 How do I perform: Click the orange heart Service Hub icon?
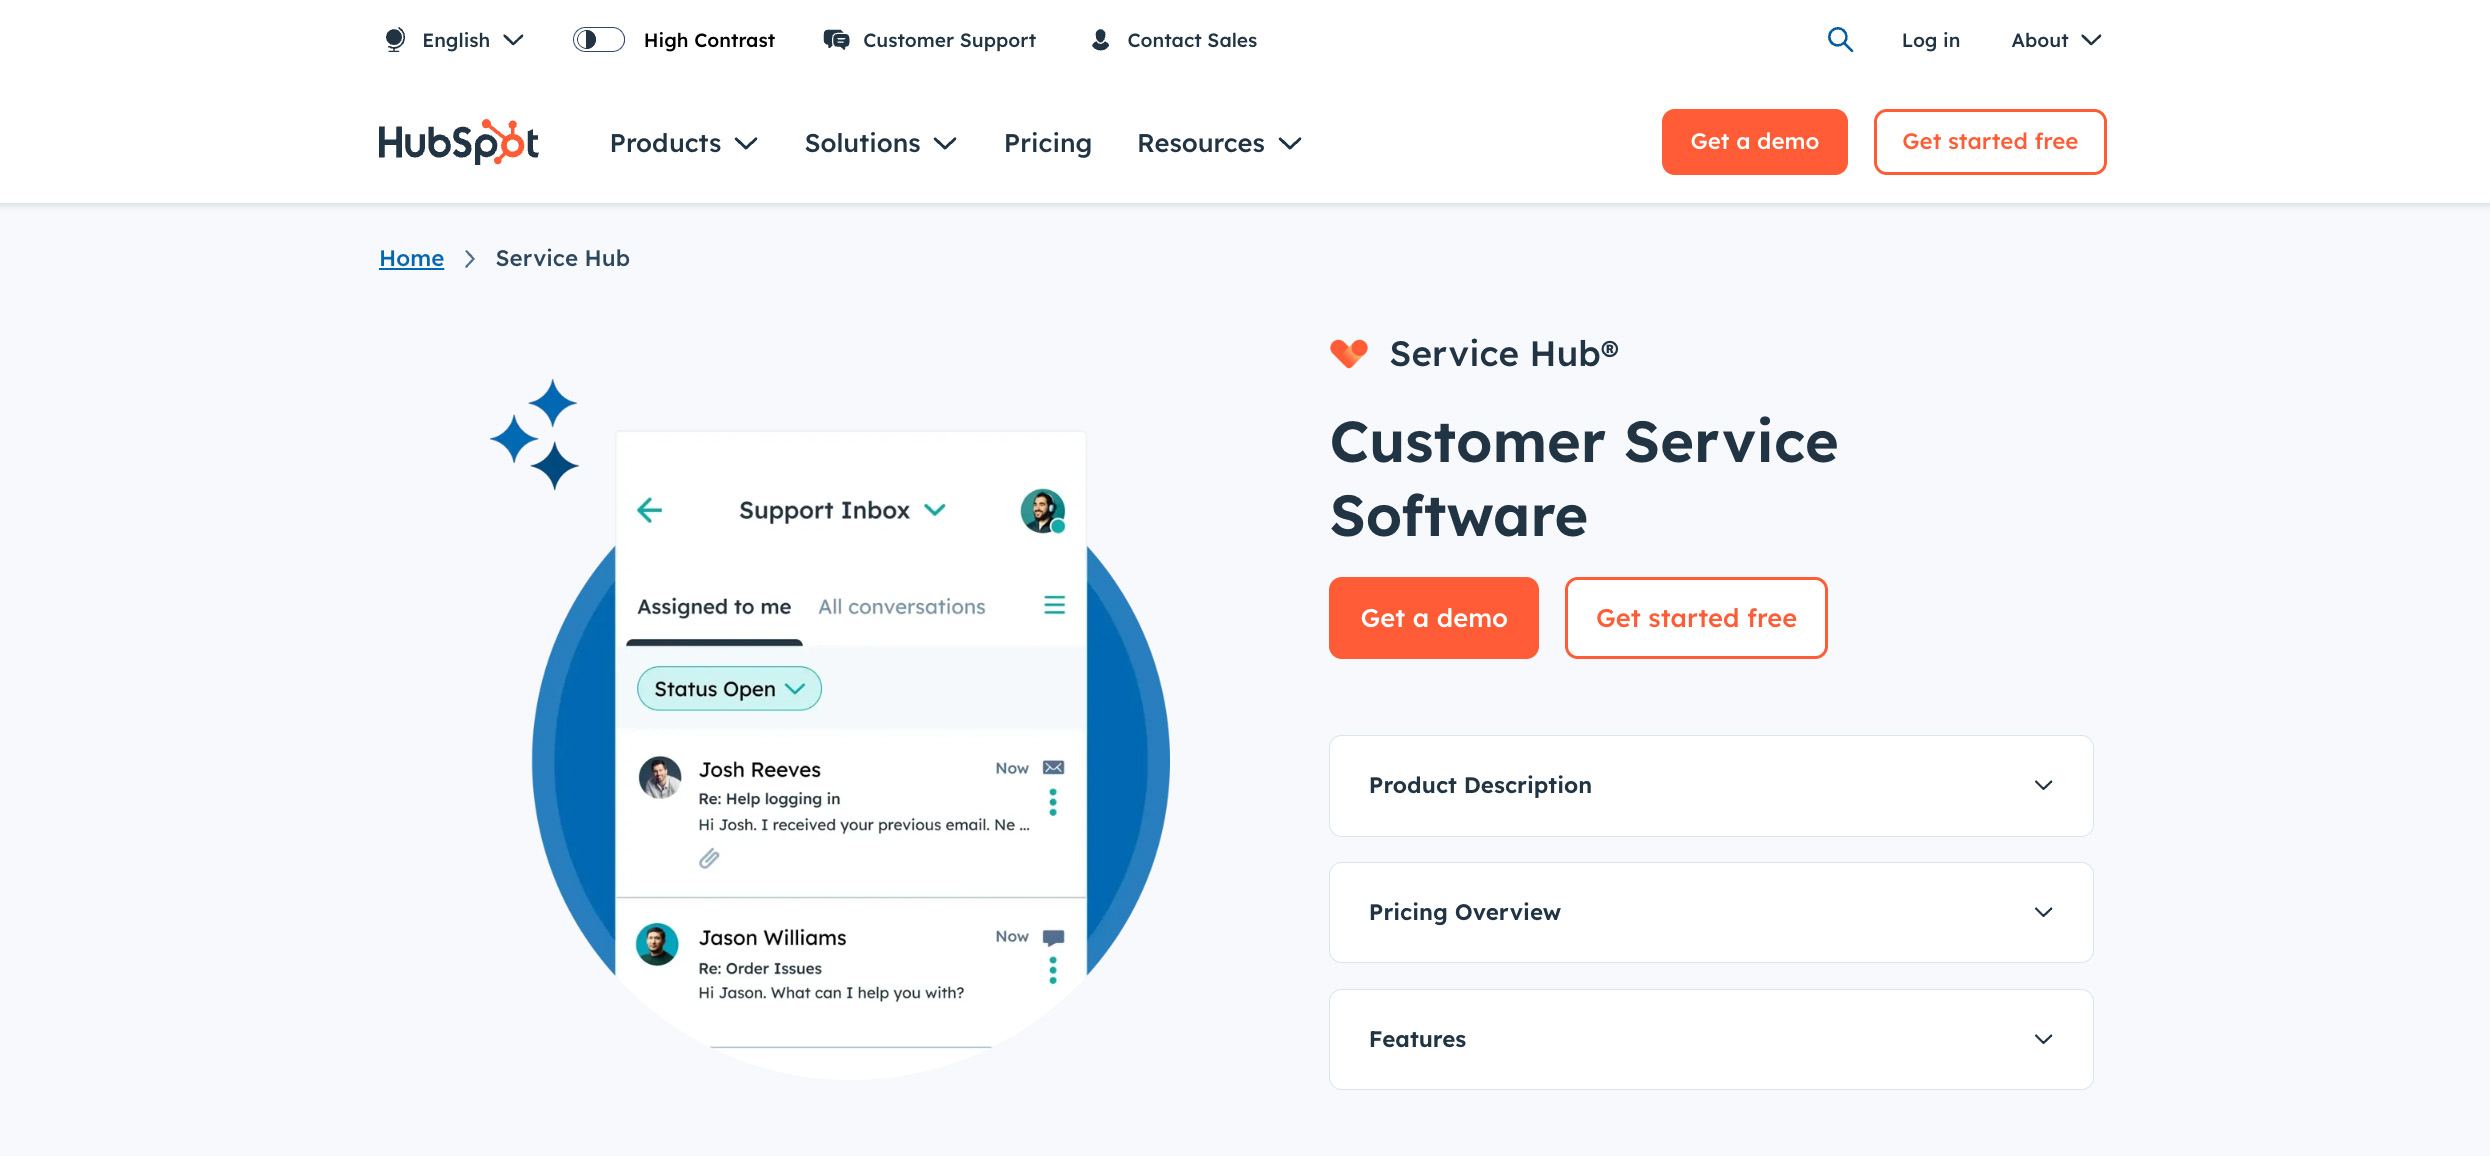[1349, 354]
